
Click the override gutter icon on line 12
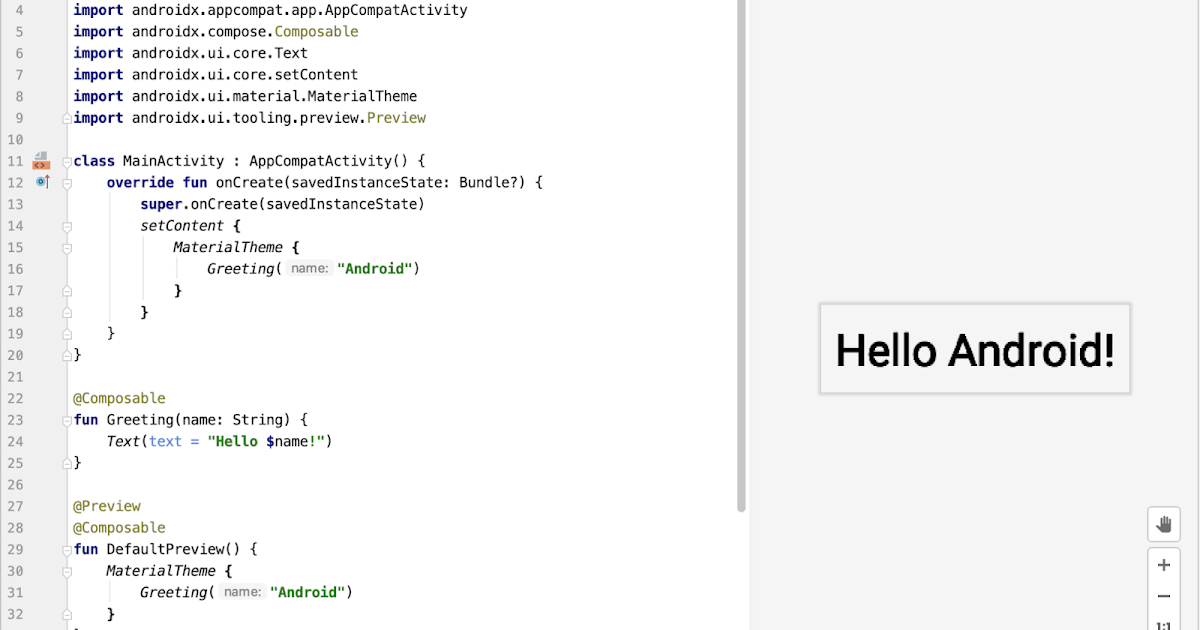point(42,182)
